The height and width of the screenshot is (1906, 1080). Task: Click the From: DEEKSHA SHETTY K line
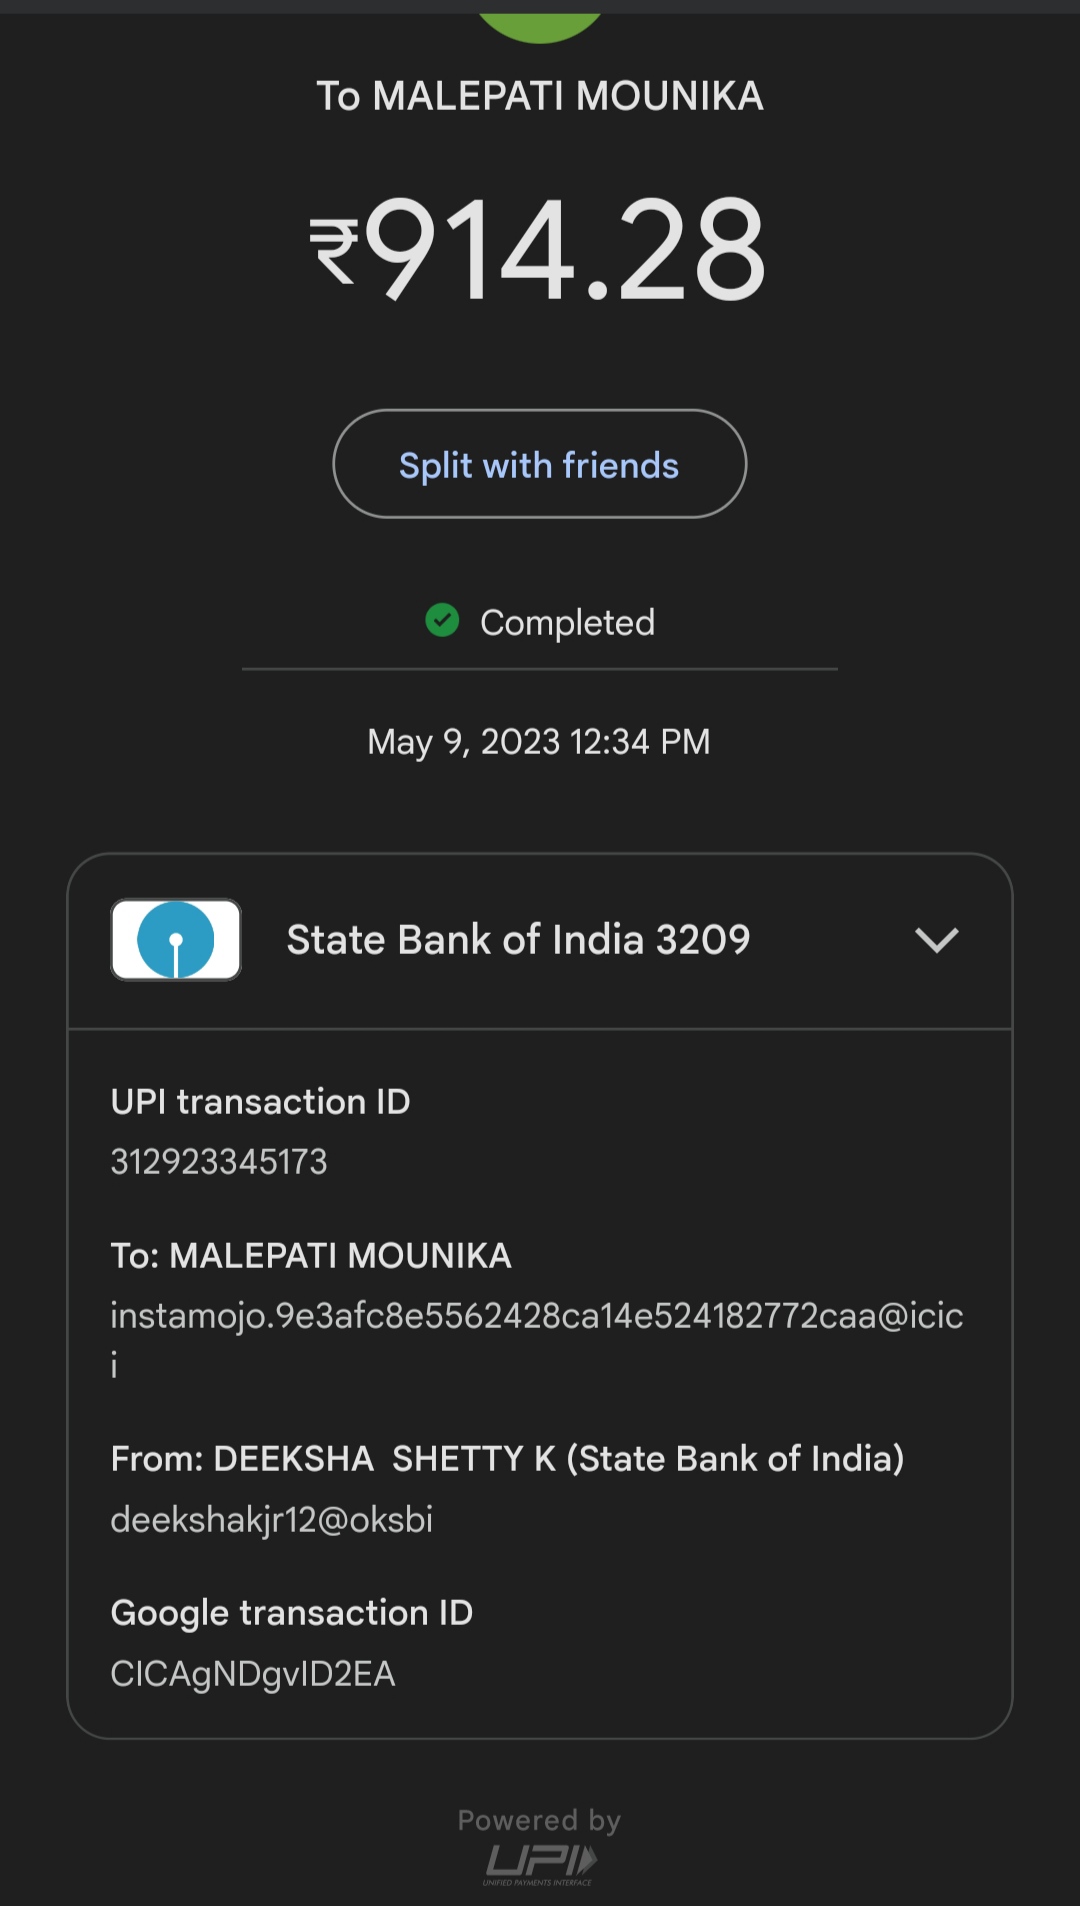(x=507, y=1459)
